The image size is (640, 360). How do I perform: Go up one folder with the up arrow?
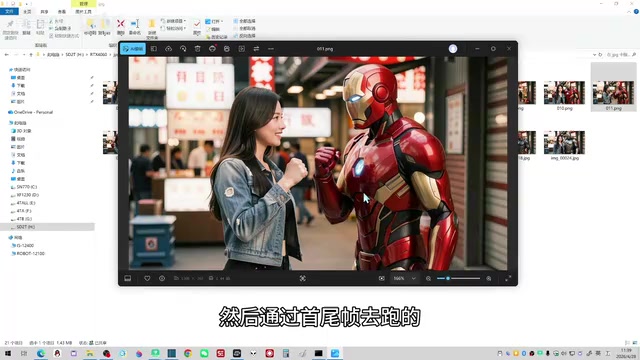tap(31, 54)
